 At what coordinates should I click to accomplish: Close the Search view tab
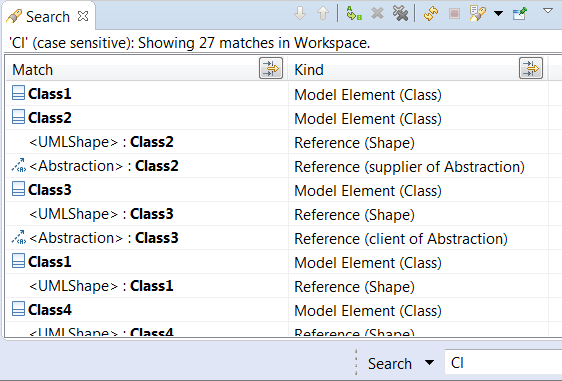coord(83,16)
